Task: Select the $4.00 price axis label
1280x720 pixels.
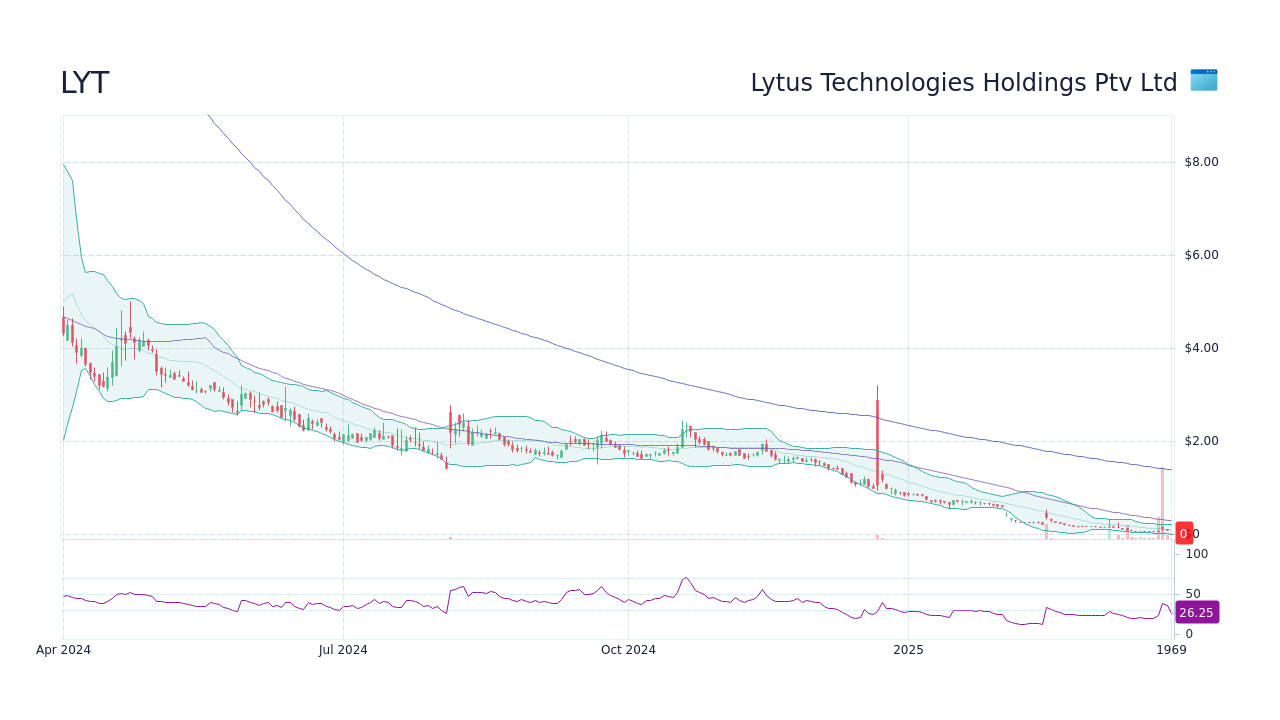Action: pyautogui.click(x=1201, y=348)
